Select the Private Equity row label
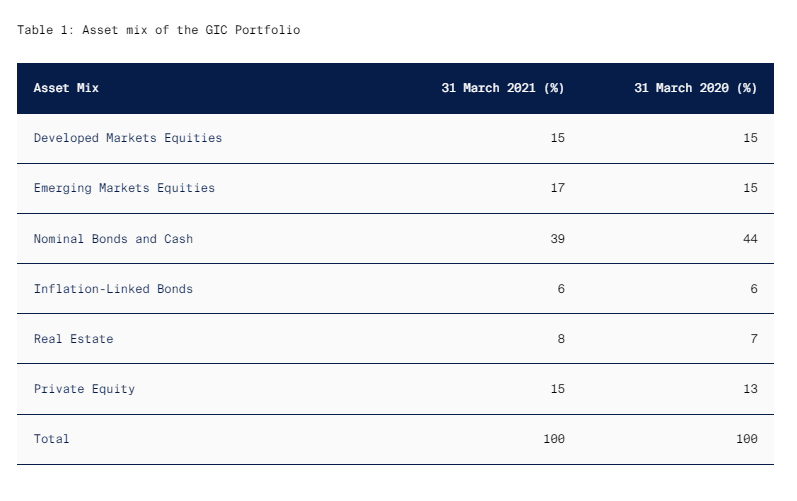 pos(84,389)
